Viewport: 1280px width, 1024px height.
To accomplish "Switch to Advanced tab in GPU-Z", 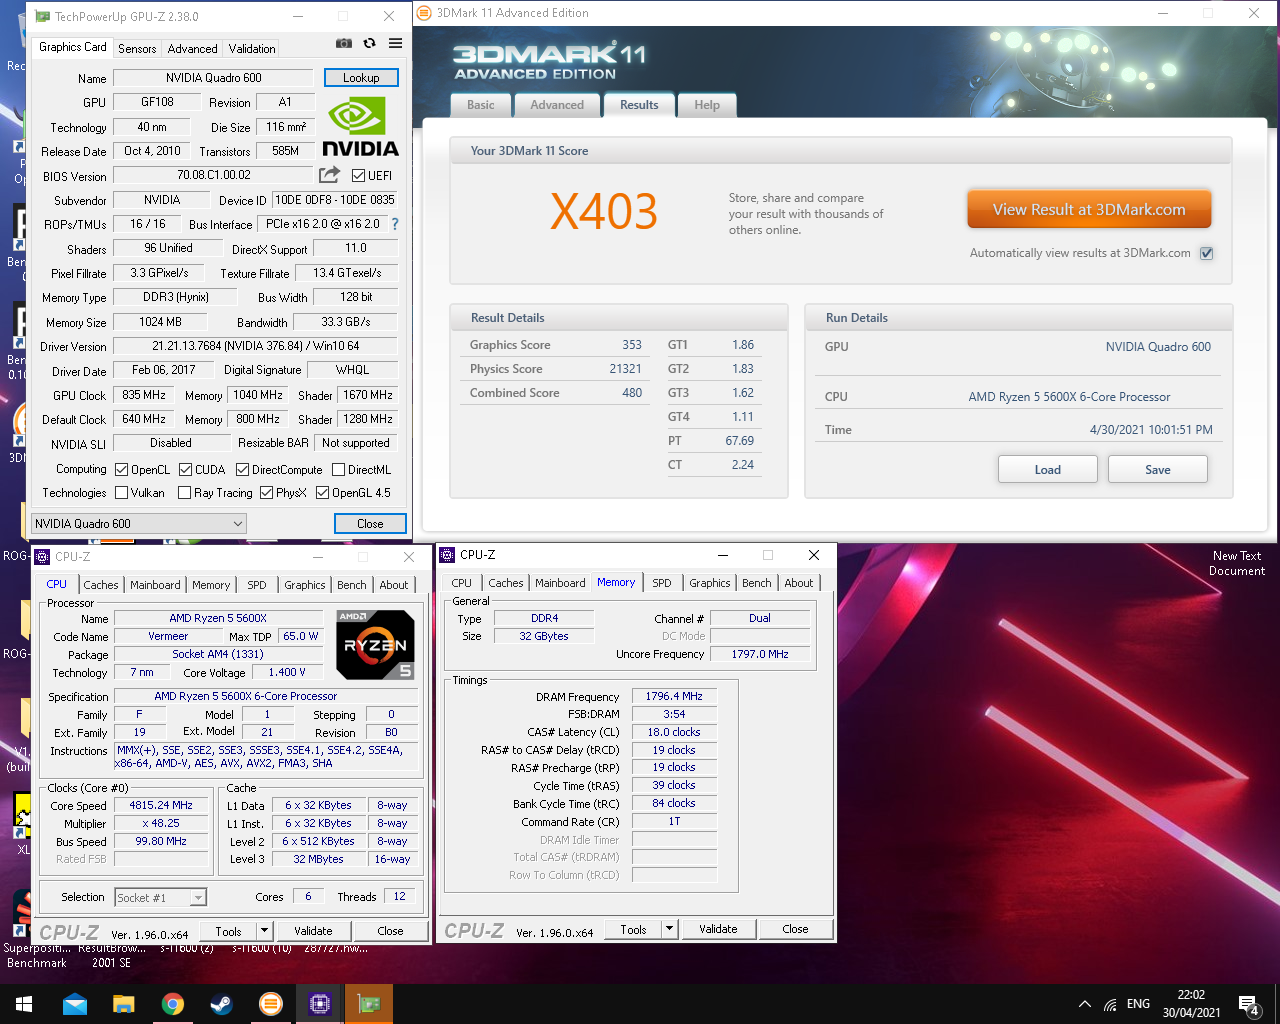I will (x=192, y=49).
